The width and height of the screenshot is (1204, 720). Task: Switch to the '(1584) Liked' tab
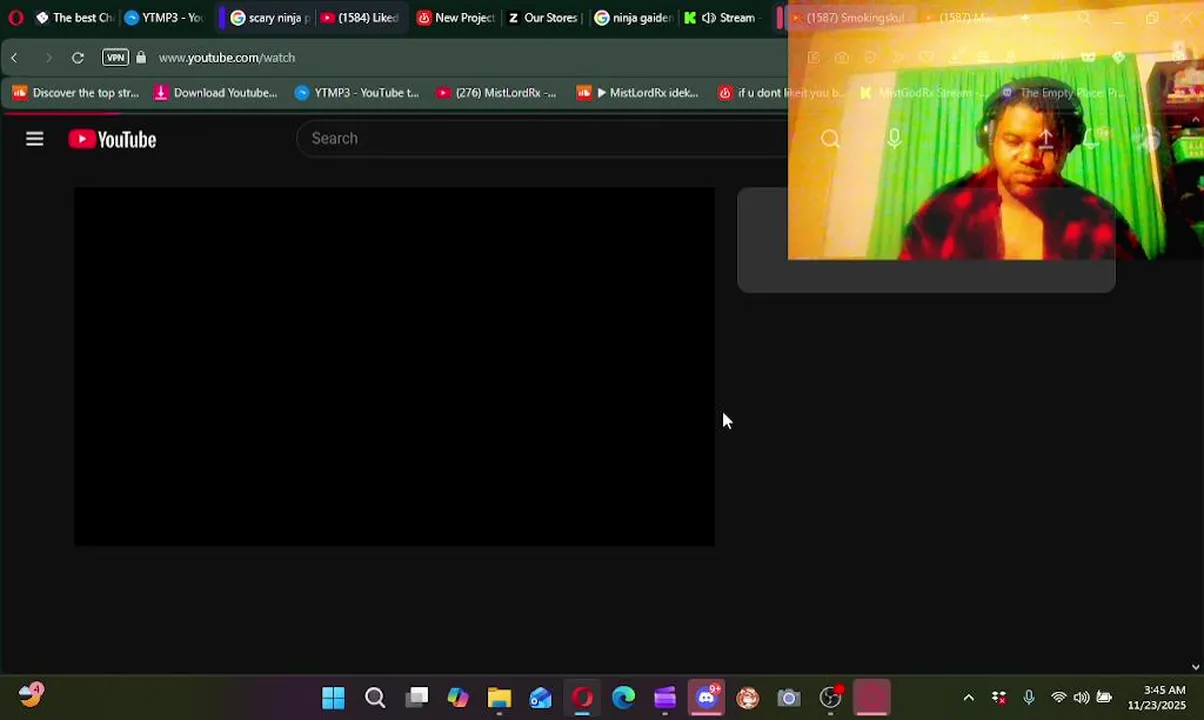[359, 18]
